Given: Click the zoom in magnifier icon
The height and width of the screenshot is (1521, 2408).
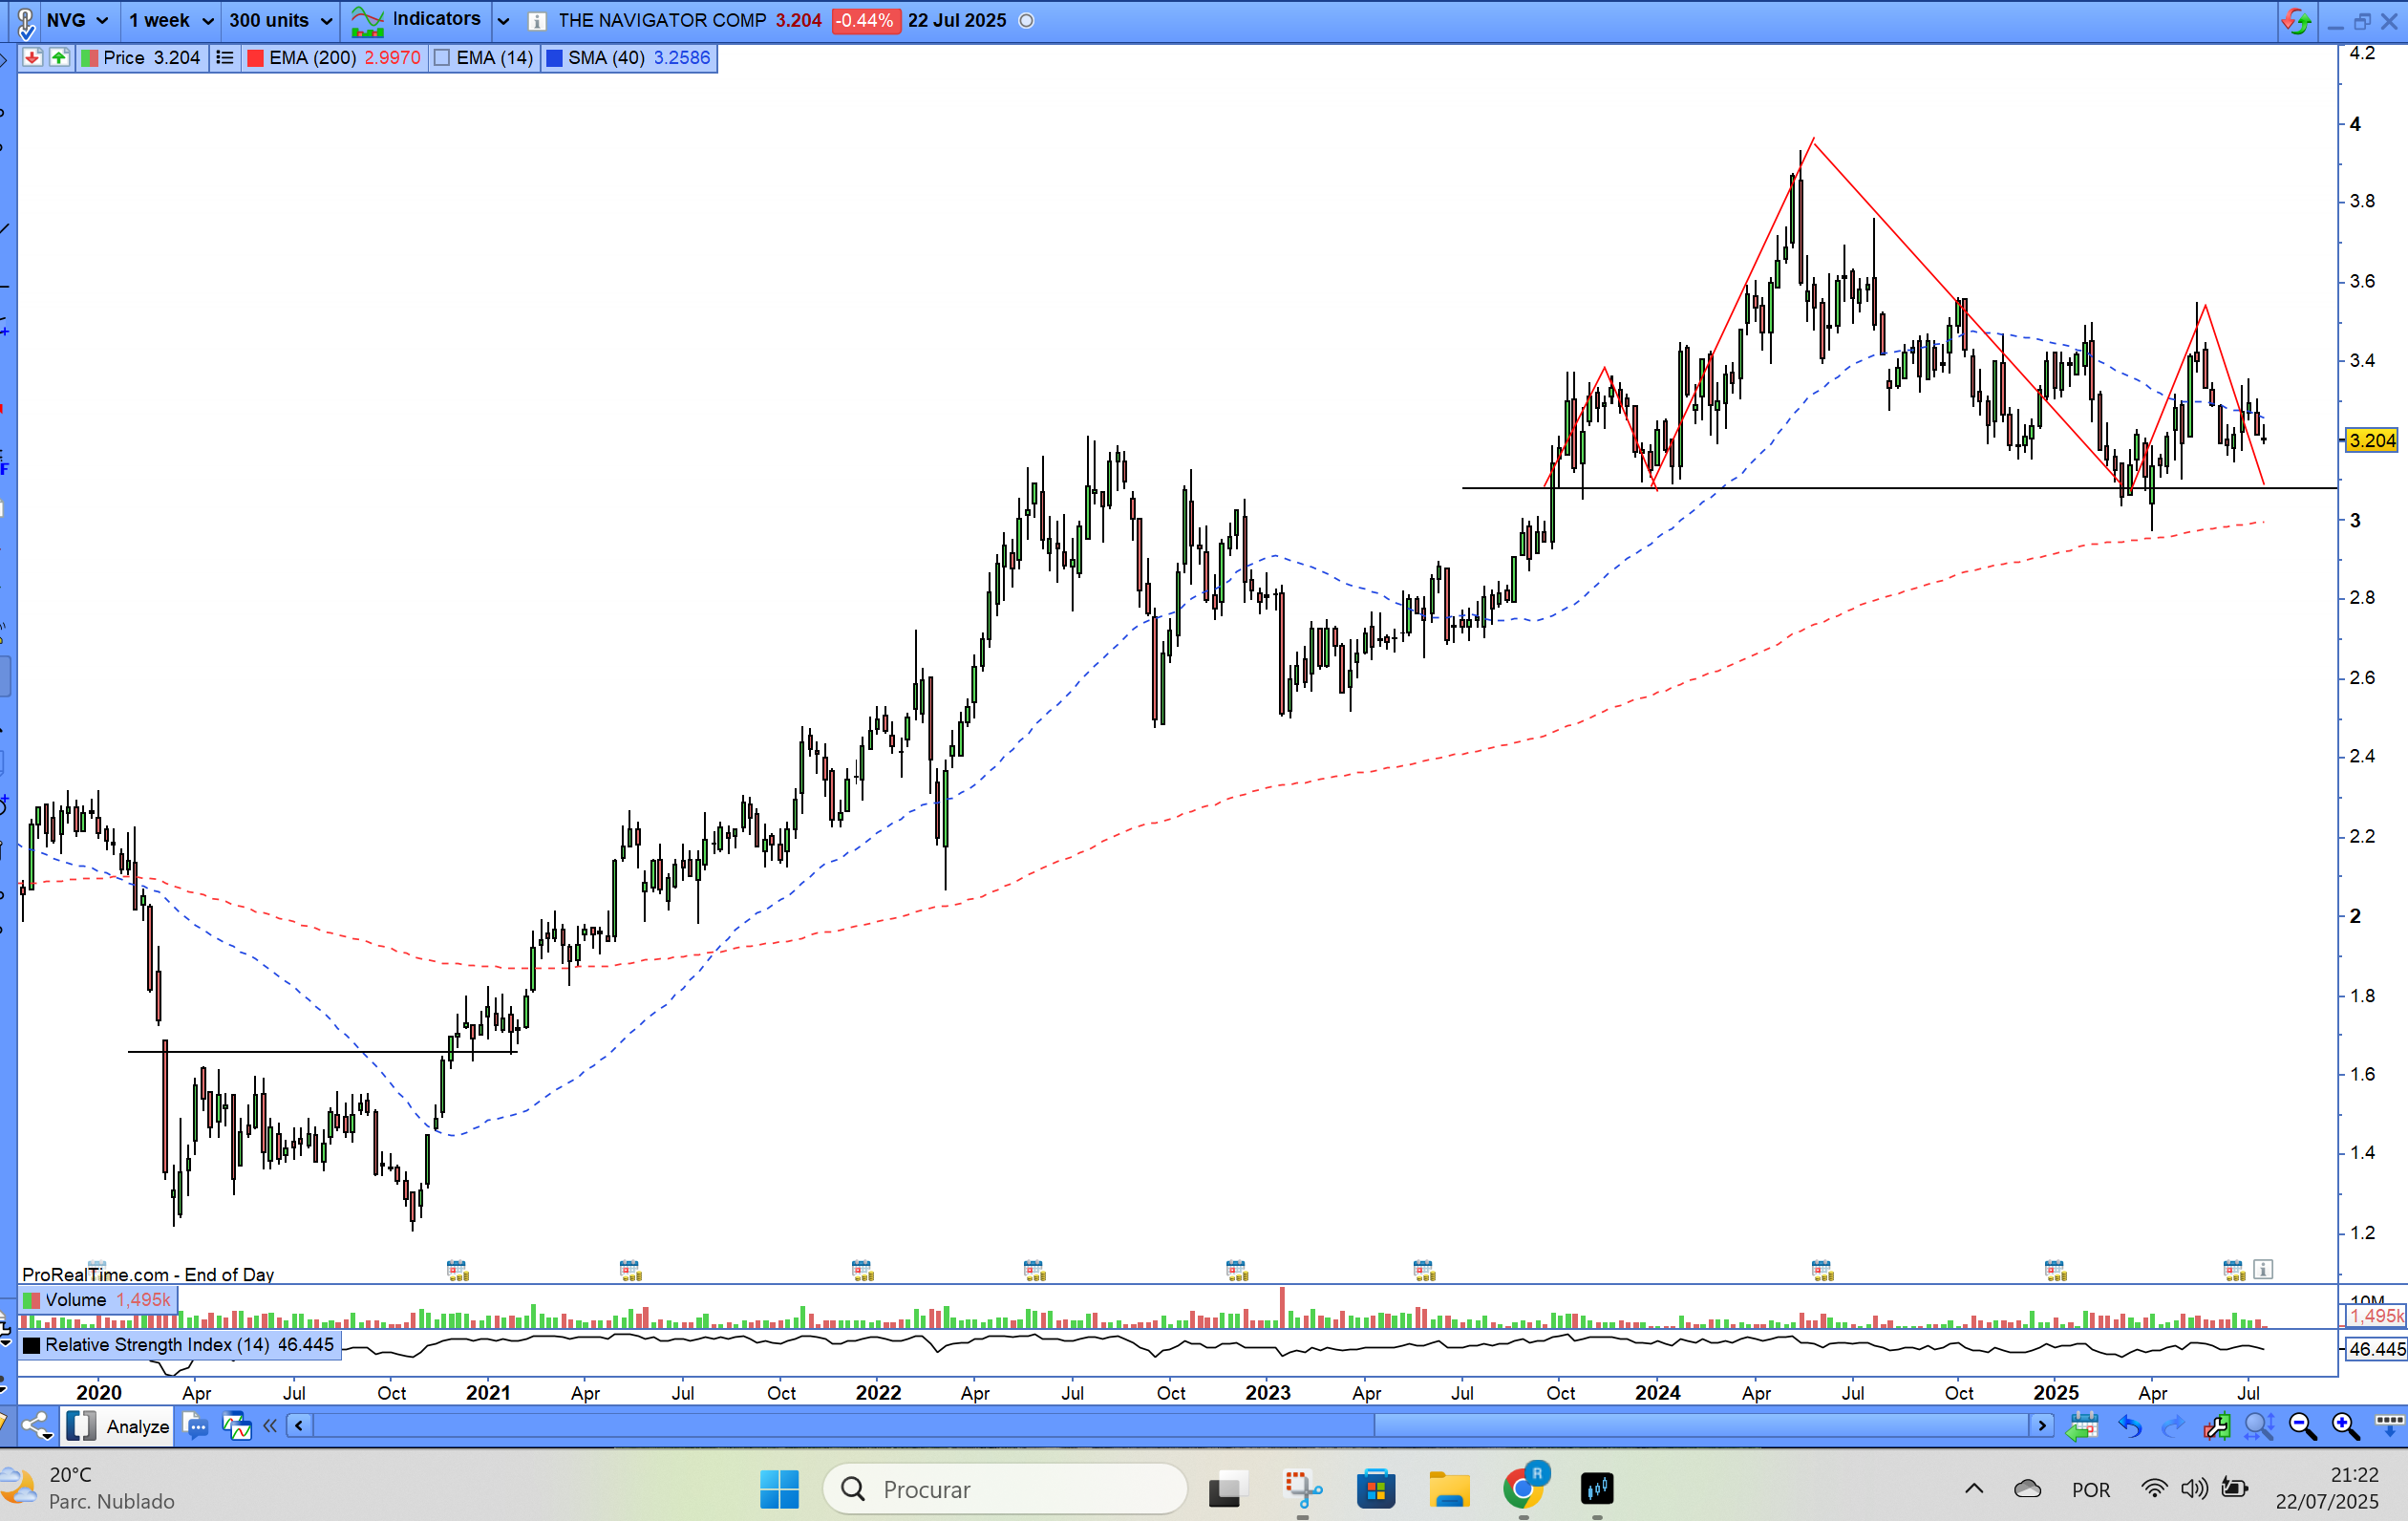Looking at the screenshot, I should [x=2345, y=1426].
